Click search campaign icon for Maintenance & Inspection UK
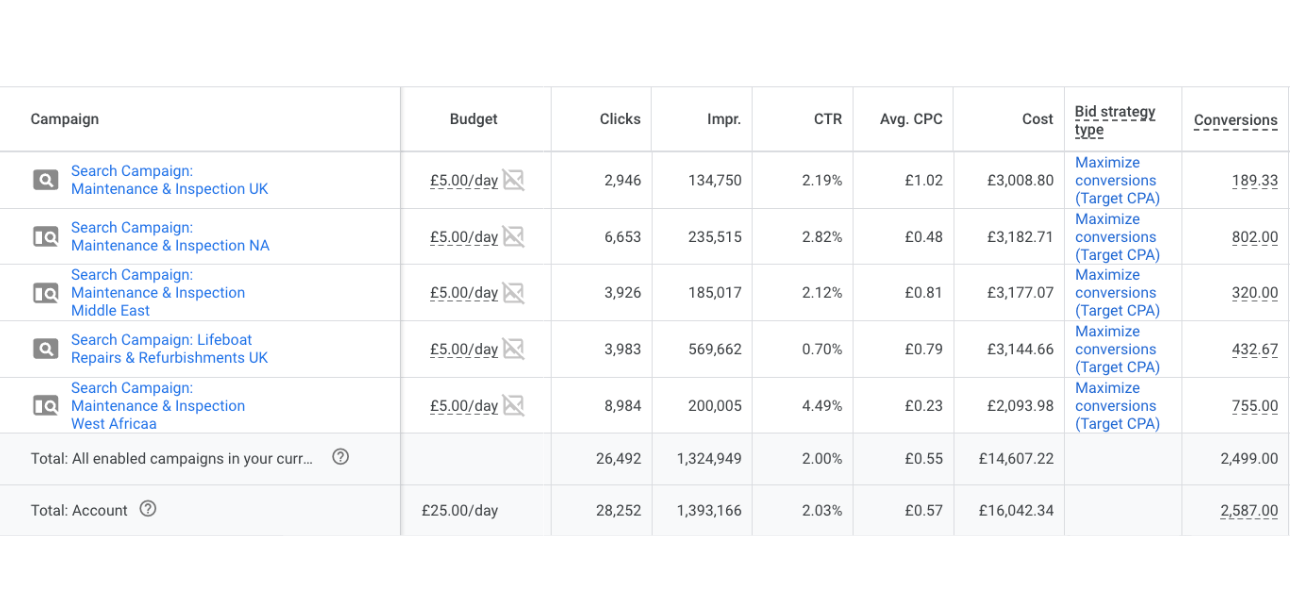 pos(45,180)
